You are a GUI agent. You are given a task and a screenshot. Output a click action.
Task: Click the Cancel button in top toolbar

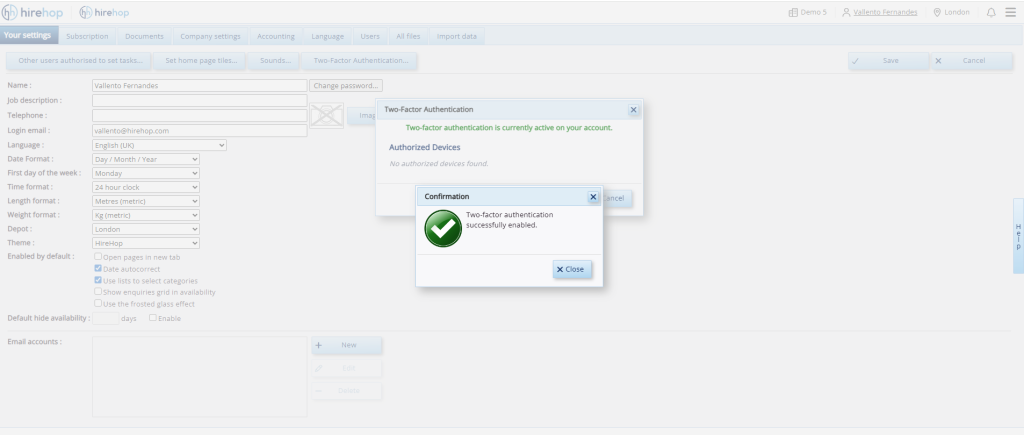click(x=972, y=61)
